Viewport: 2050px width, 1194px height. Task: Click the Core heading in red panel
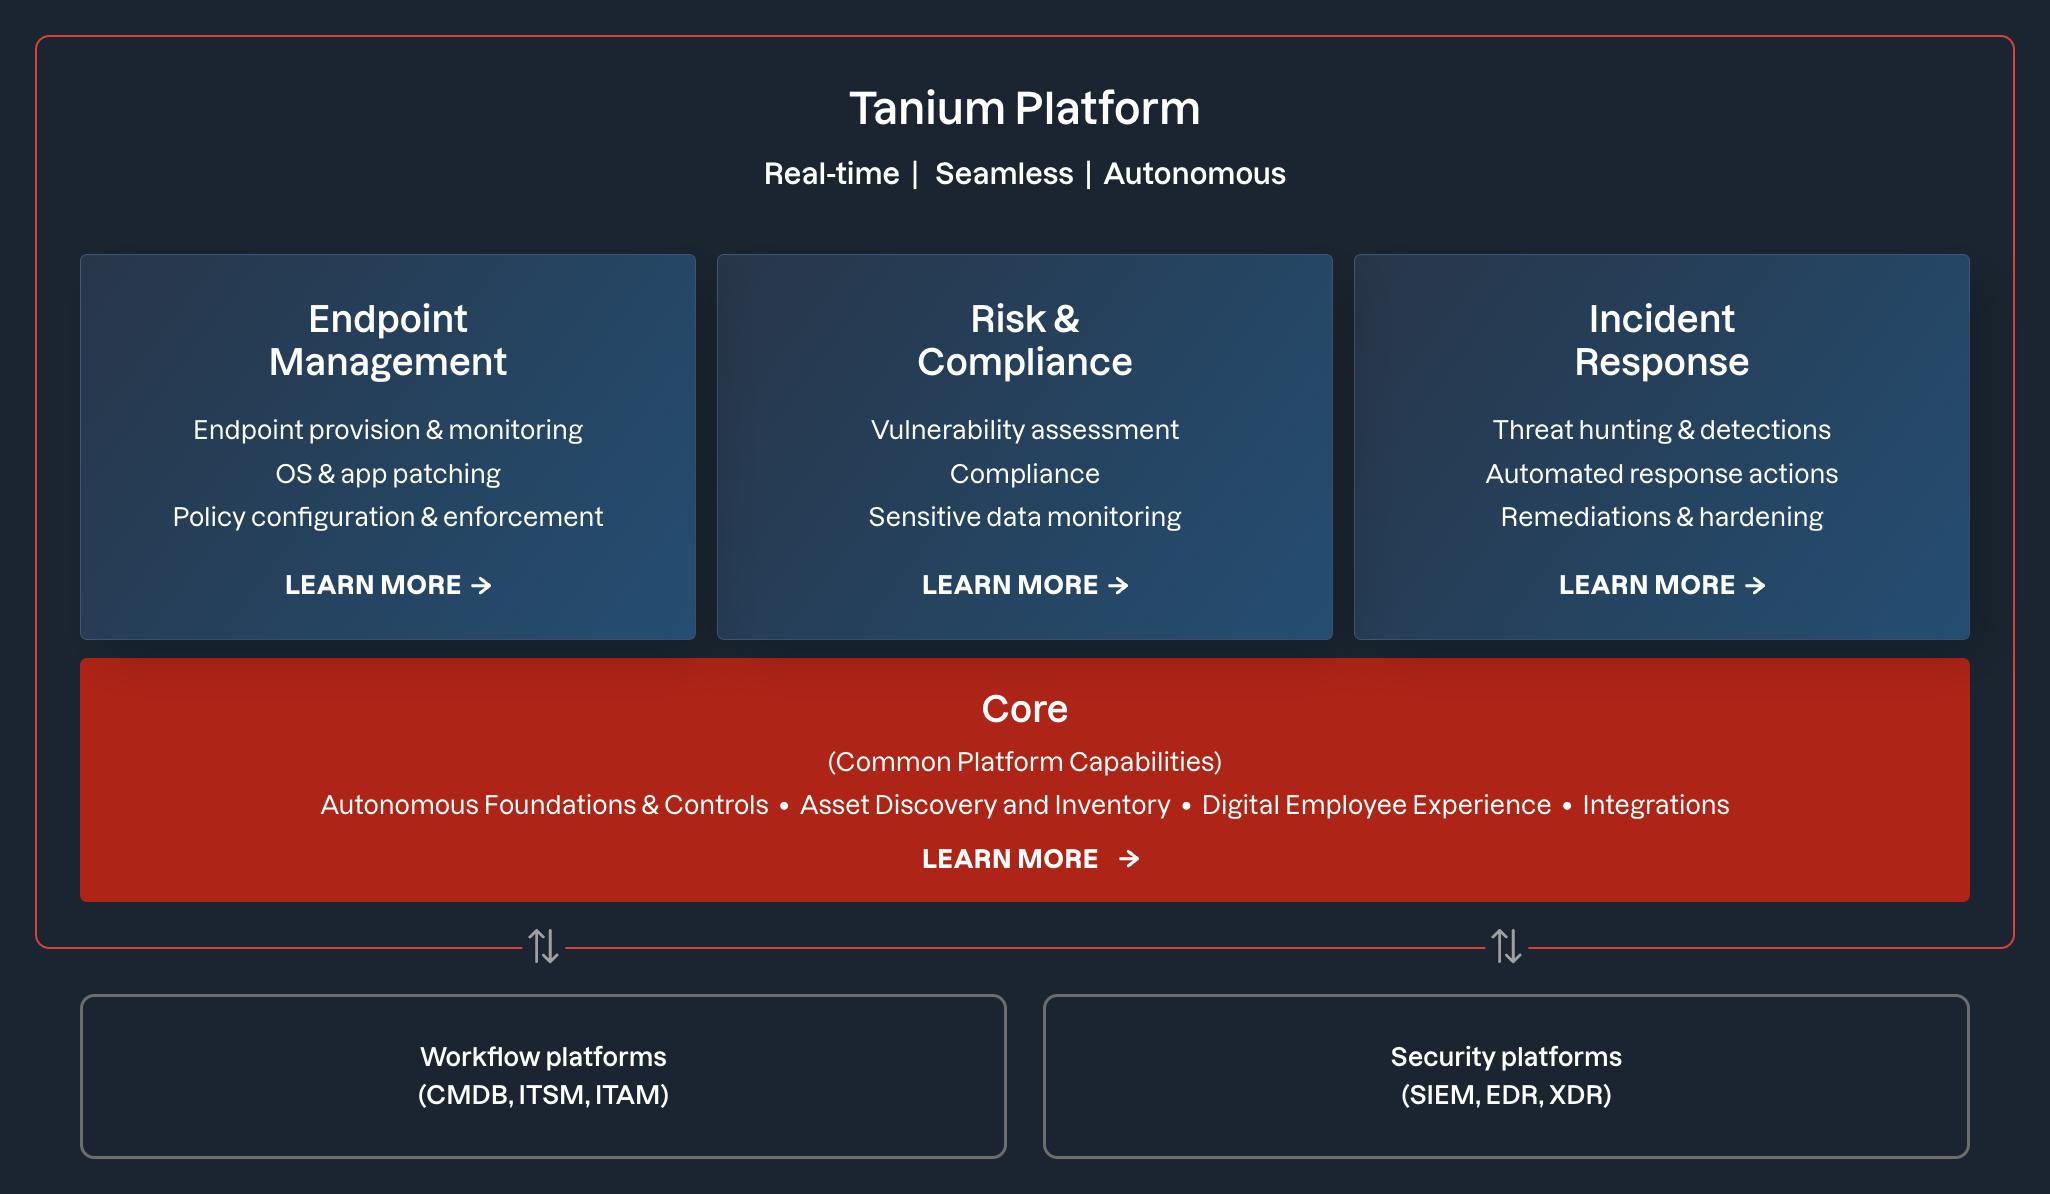click(1025, 709)
